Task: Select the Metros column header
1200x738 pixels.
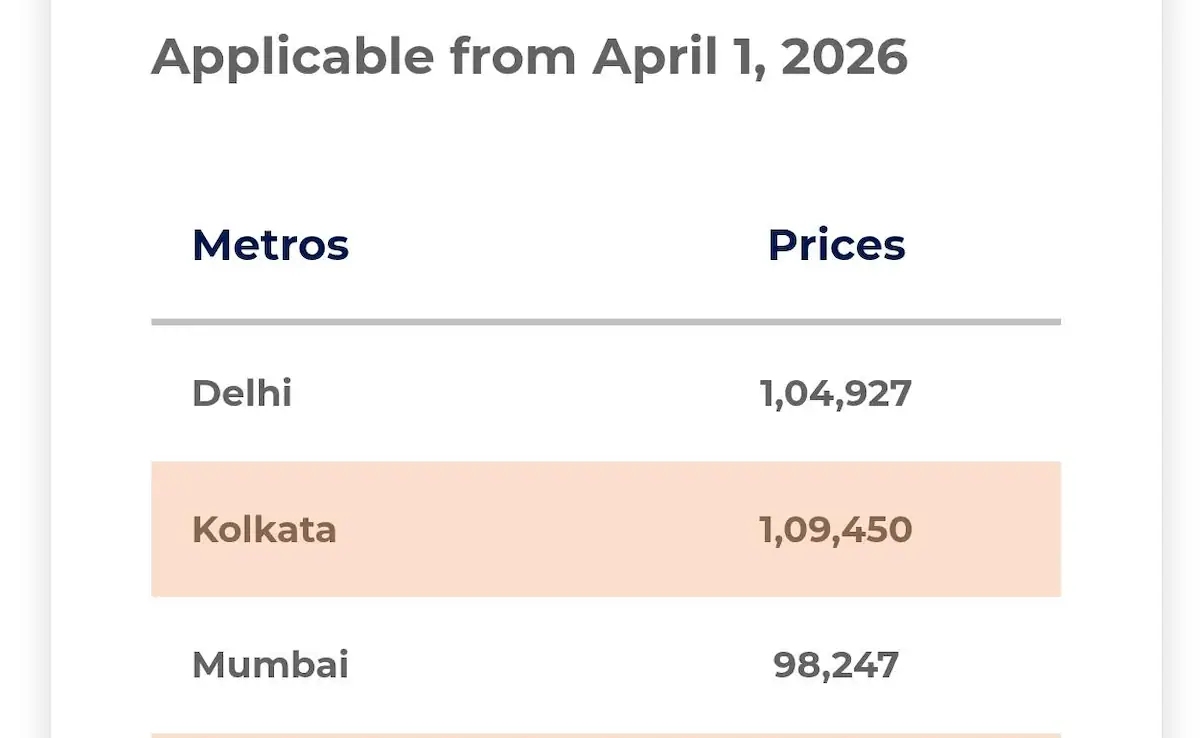Action: tap(270, 245)
